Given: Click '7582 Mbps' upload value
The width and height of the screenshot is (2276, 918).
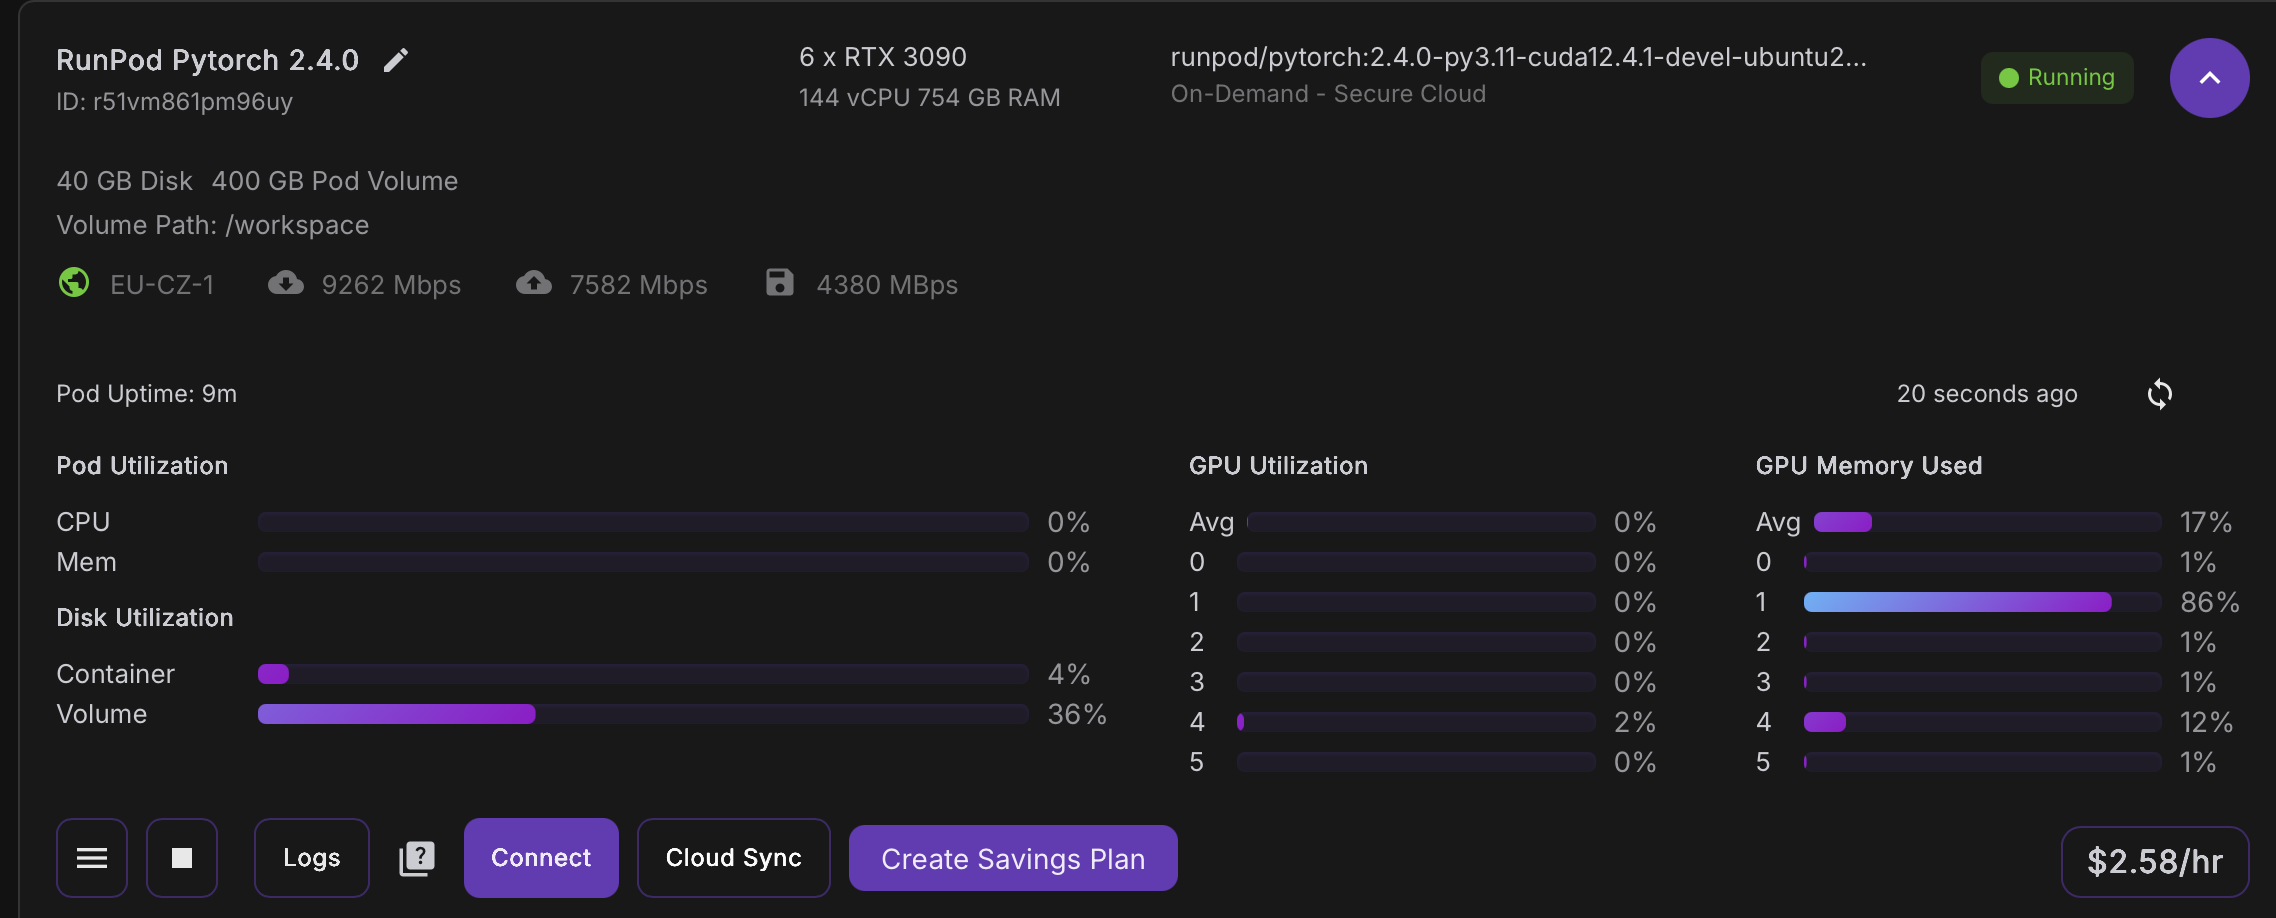Looking at the screenshot, I should tap(638, 285).
